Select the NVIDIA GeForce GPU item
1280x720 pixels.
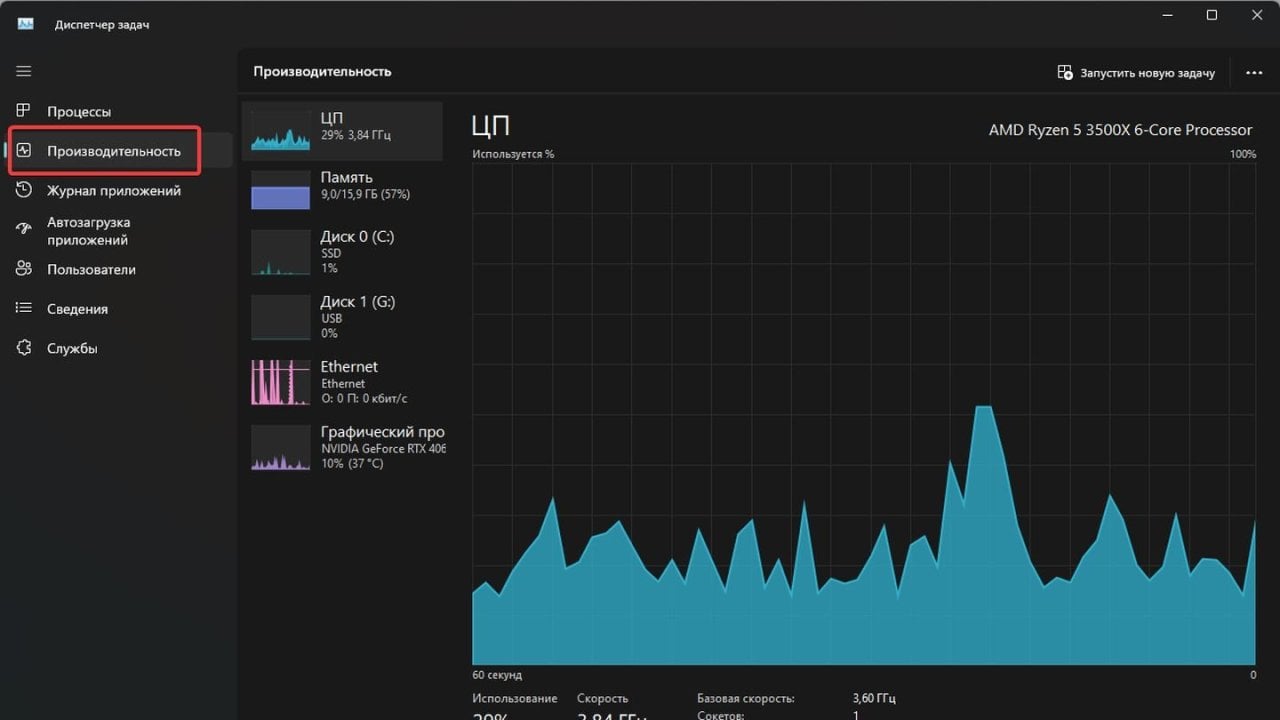tap(342, 447)
